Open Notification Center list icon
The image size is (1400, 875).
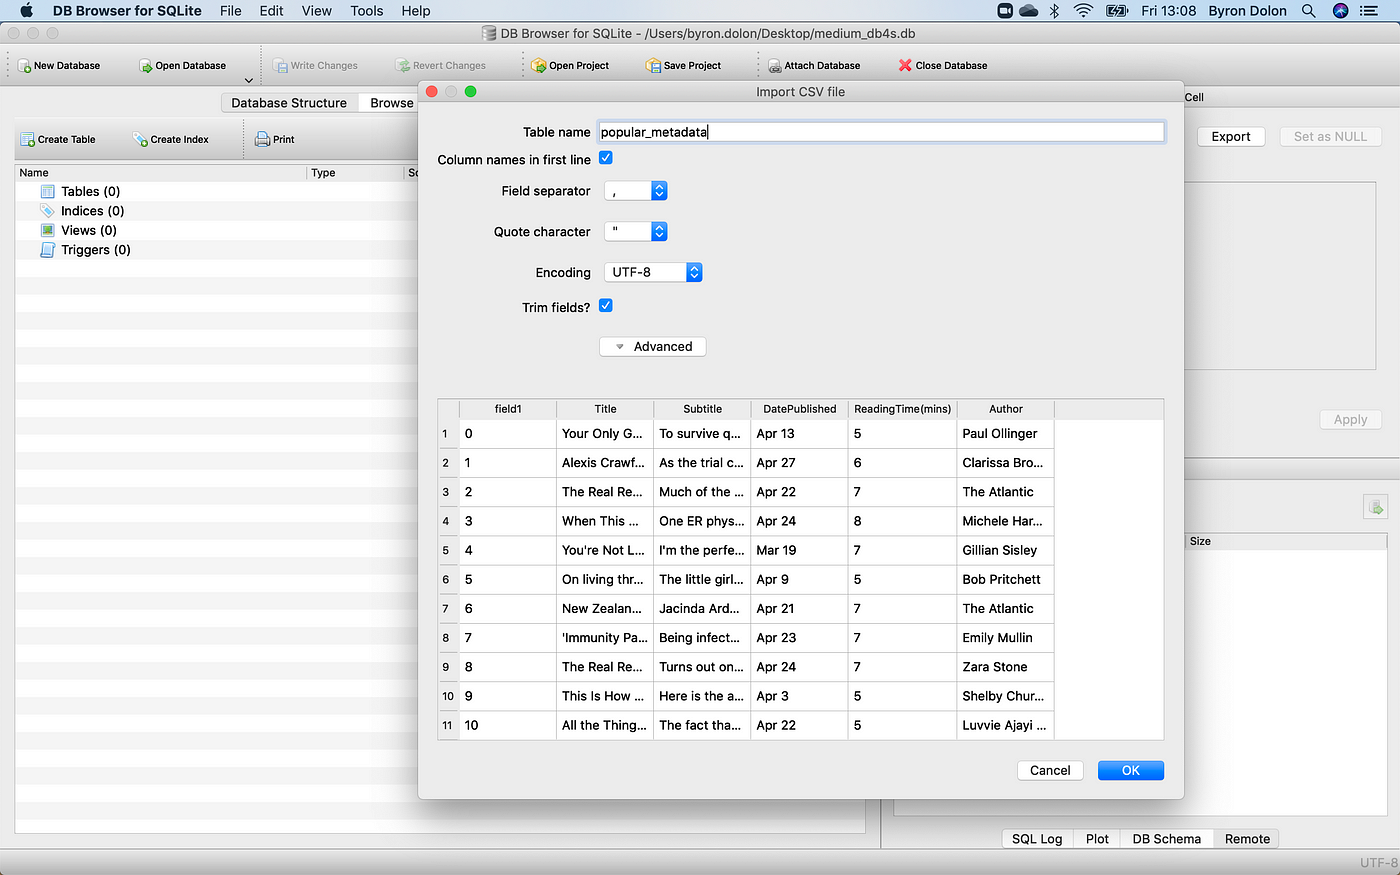point(1370,11)
